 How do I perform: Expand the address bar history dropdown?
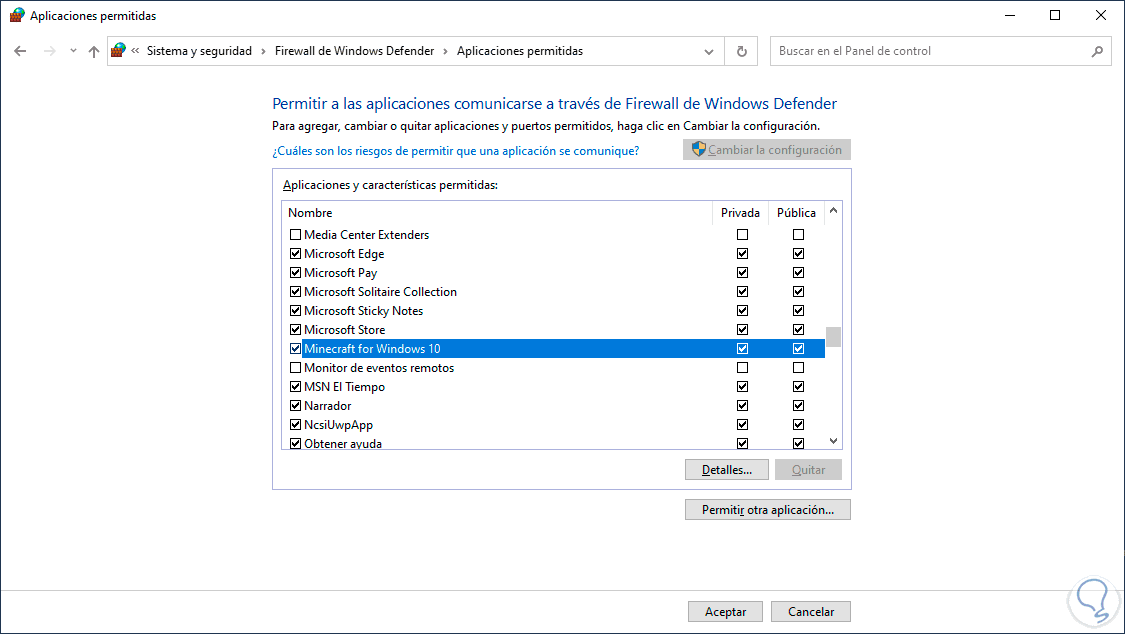[x=709, y=51]
